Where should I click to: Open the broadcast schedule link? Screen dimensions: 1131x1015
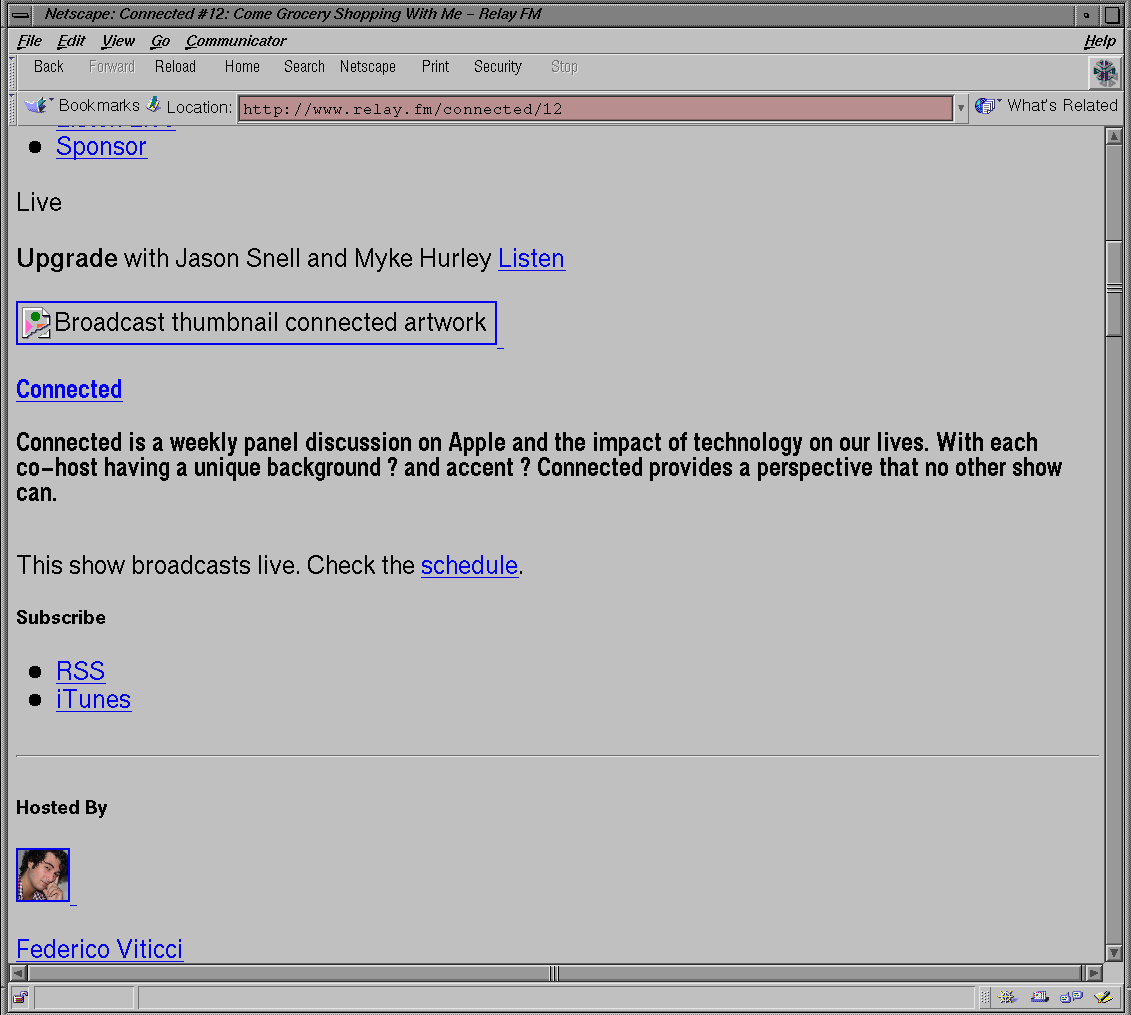[x=470, y=566]
